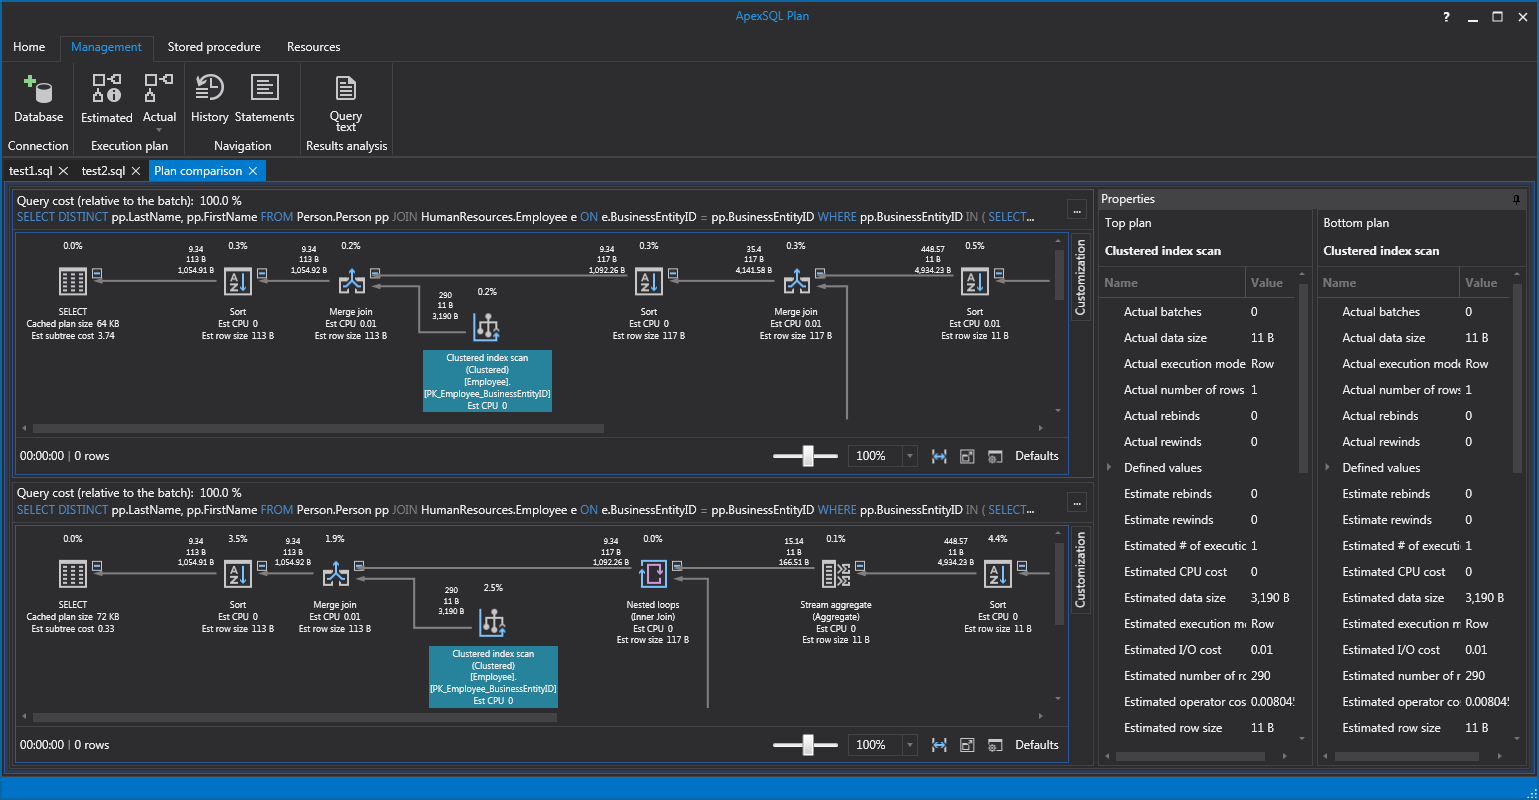This screenshot has width=1539, height=800.
Task: Click the ellipsis button beside top plan query
Action: (1077, 210)
